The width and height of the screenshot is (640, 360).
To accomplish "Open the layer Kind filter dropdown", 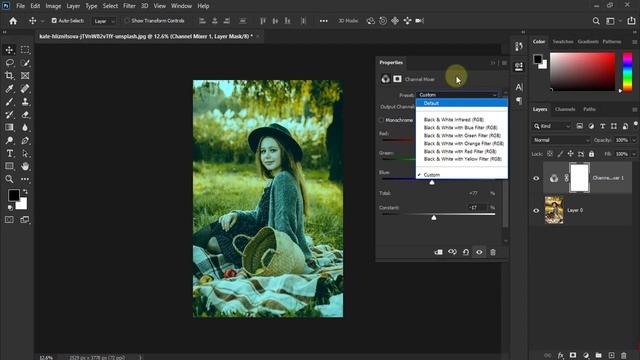I will (x=551, y=127).
